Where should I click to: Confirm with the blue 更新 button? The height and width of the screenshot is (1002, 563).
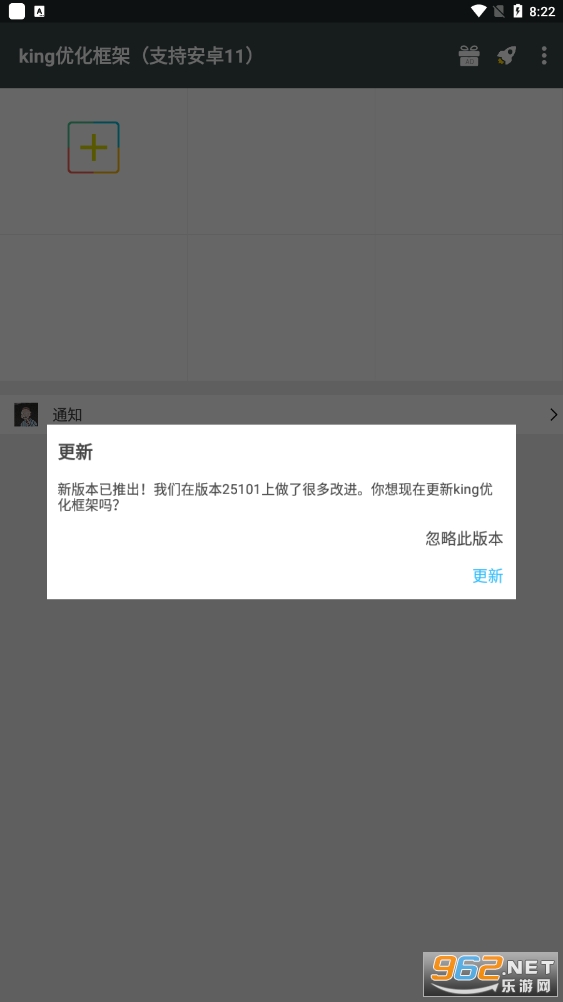pos(488,576)
